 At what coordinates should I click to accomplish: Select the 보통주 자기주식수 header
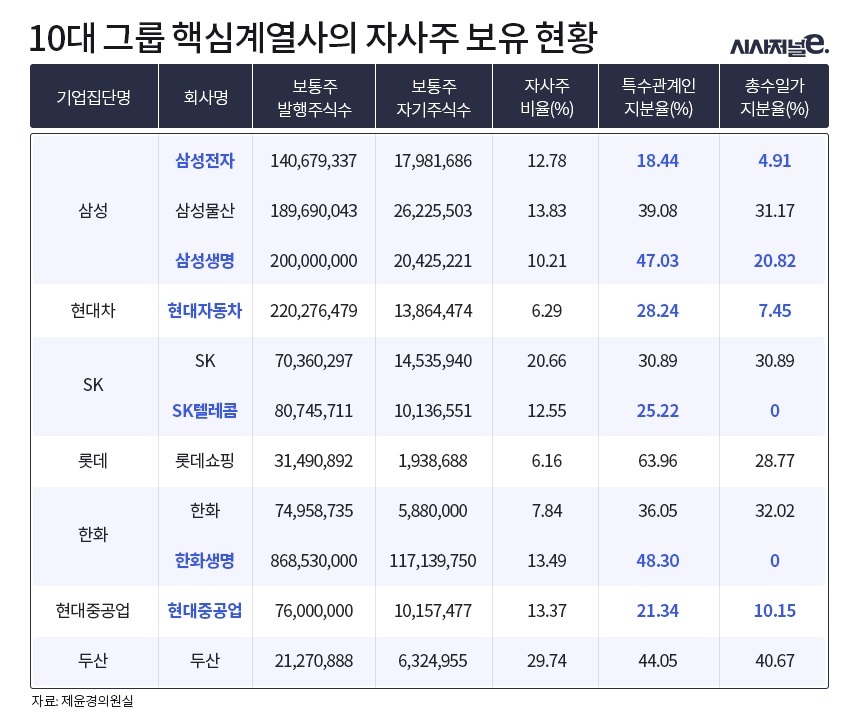[434, 97]
